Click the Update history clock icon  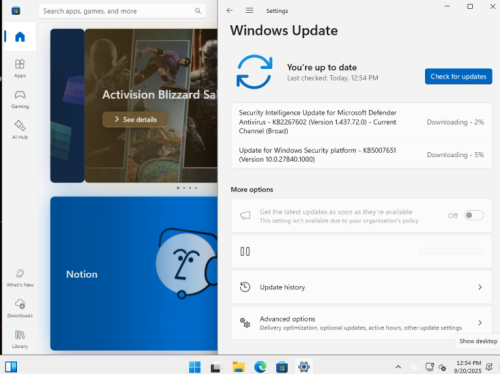click(245, 287)
